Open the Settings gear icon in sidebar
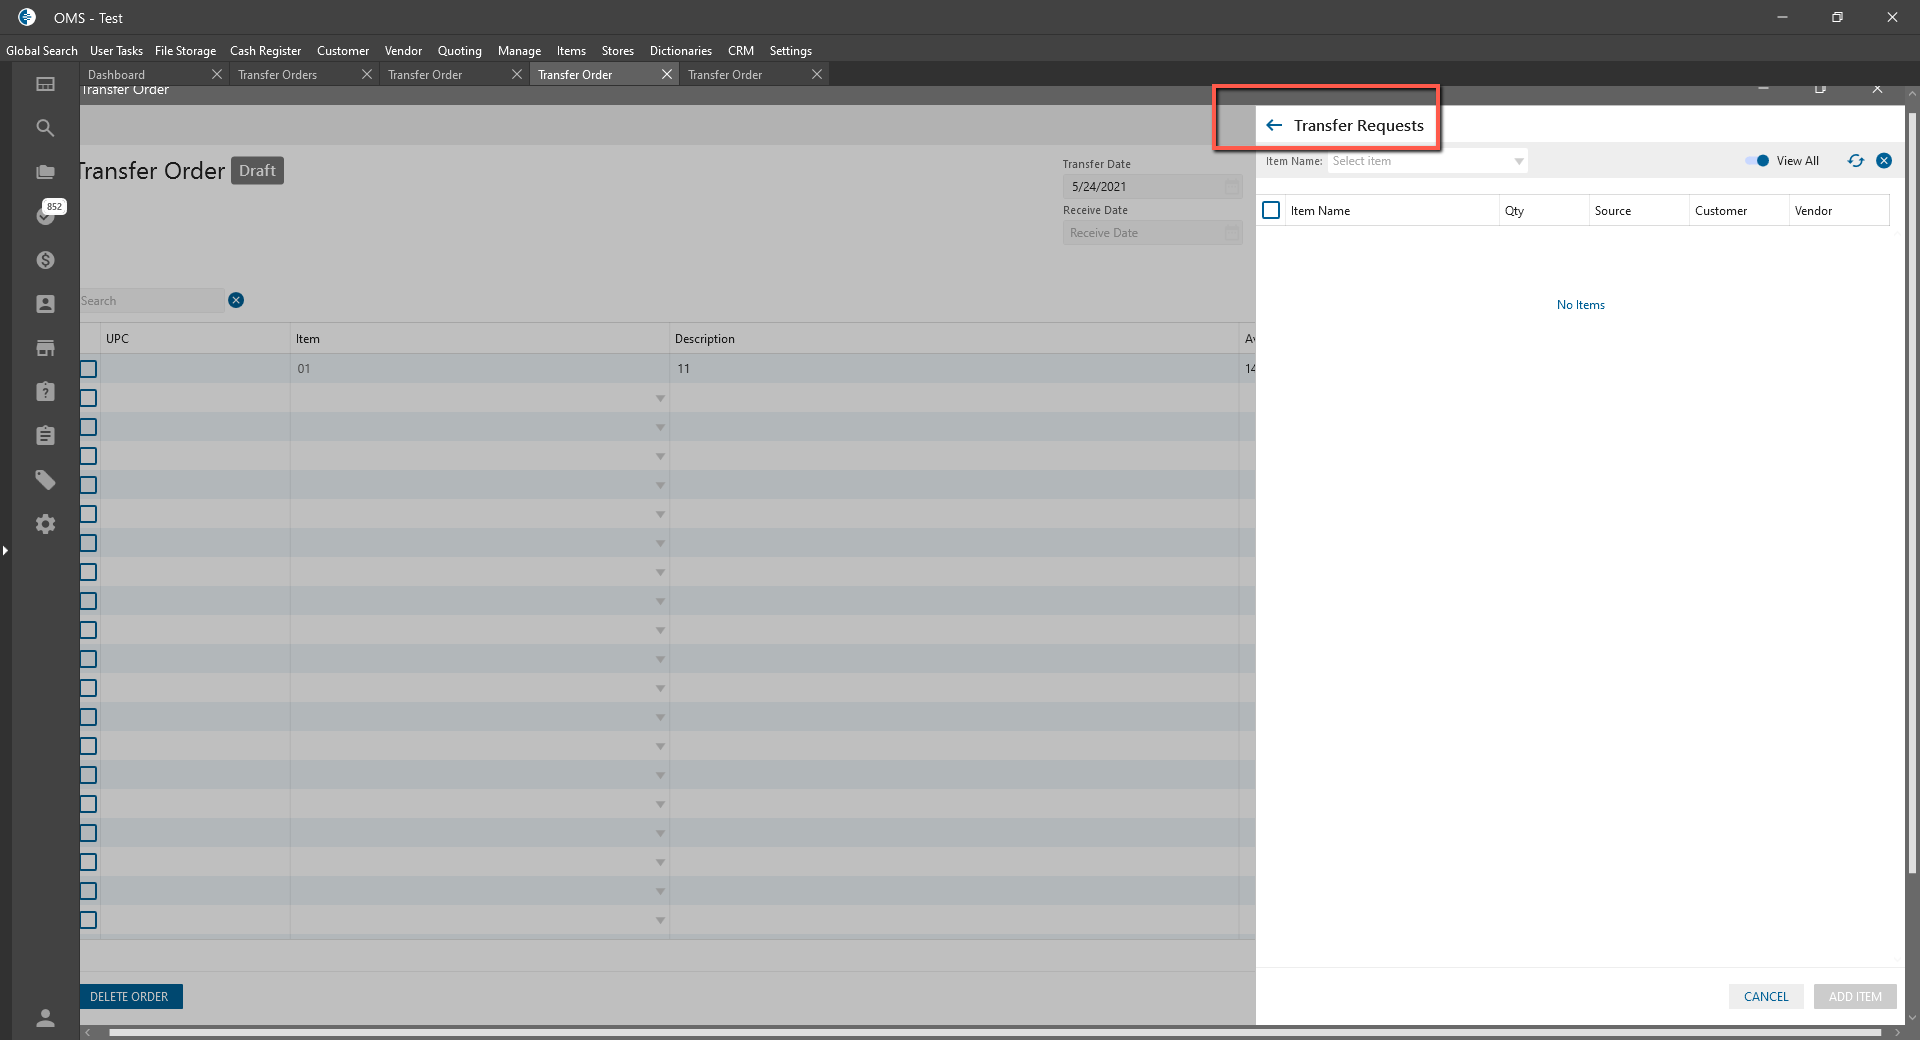This screenshot has width=1920, height=1040. [45, 524]
